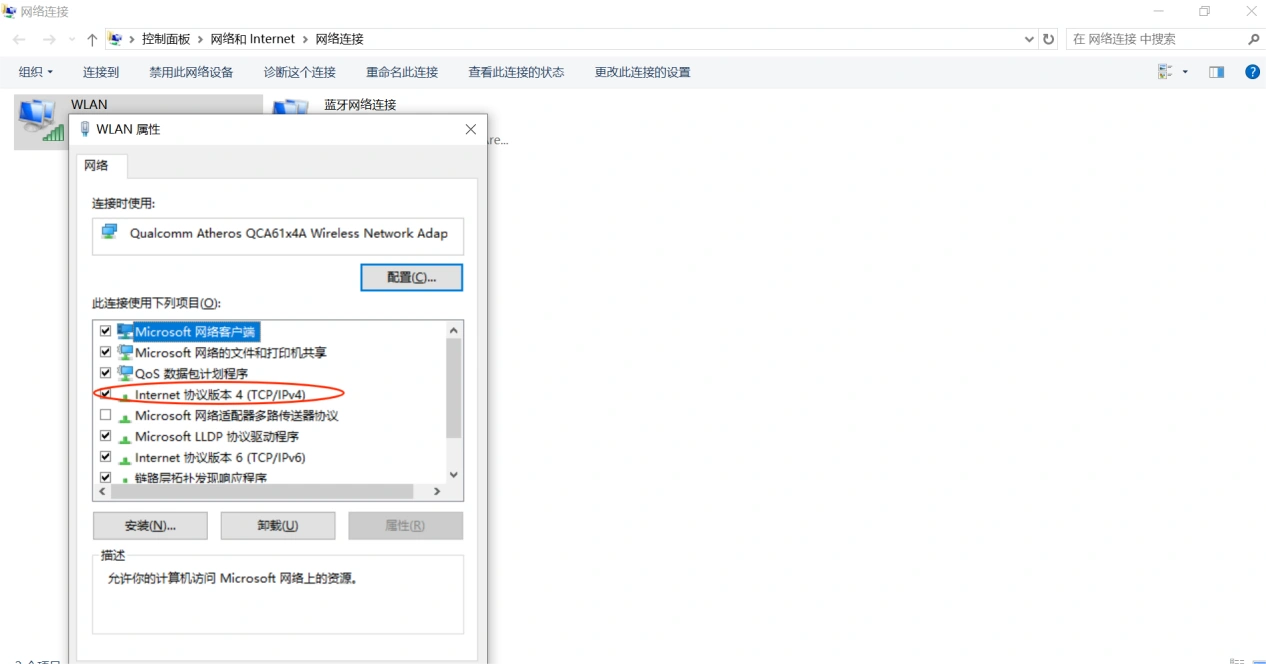The image size is (1266, 664).
Task: Click the 连接到 menu item
Action: (x=100, y=71)
